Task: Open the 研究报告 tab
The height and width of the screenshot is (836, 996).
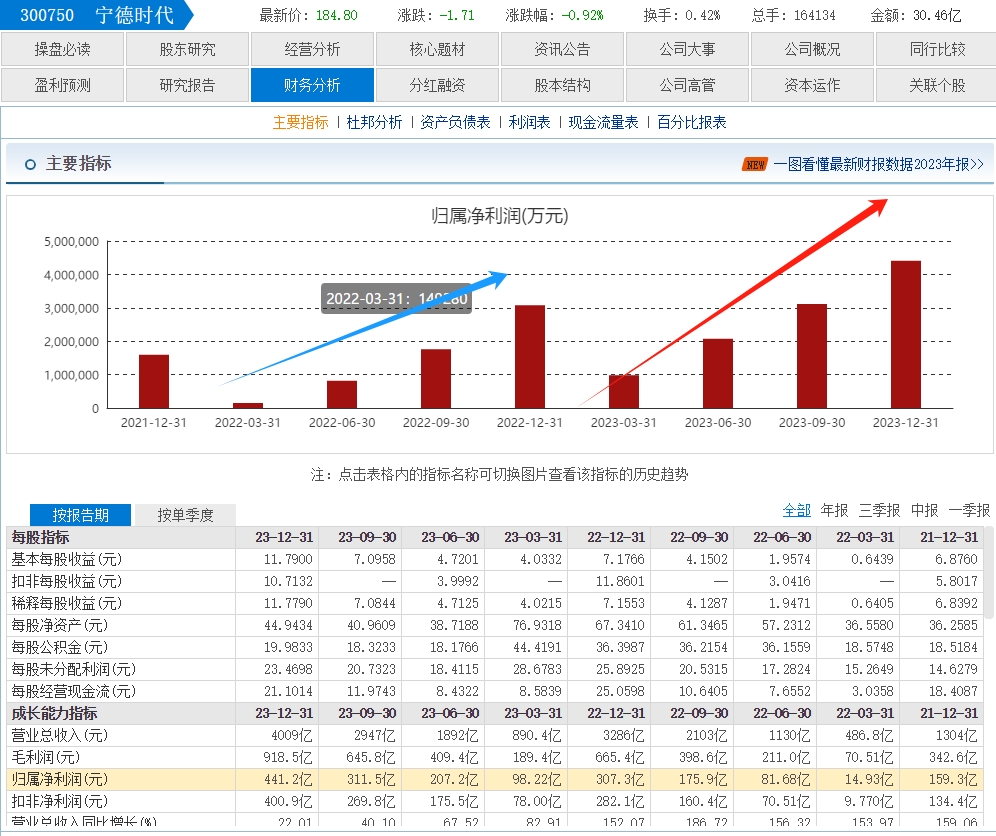Action: pyautogui.click(x=187, y=85)
